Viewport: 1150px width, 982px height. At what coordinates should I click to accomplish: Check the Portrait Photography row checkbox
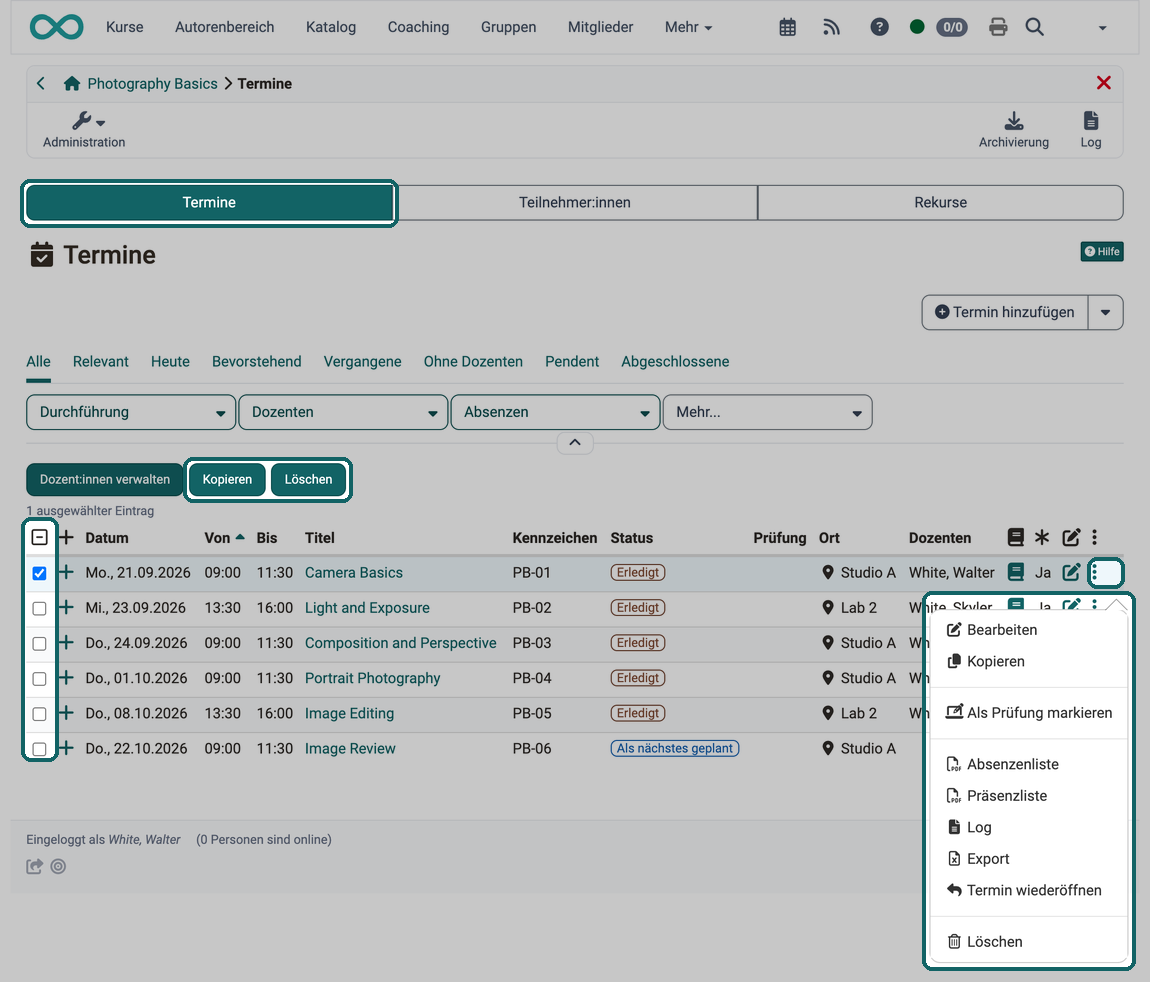40,678
